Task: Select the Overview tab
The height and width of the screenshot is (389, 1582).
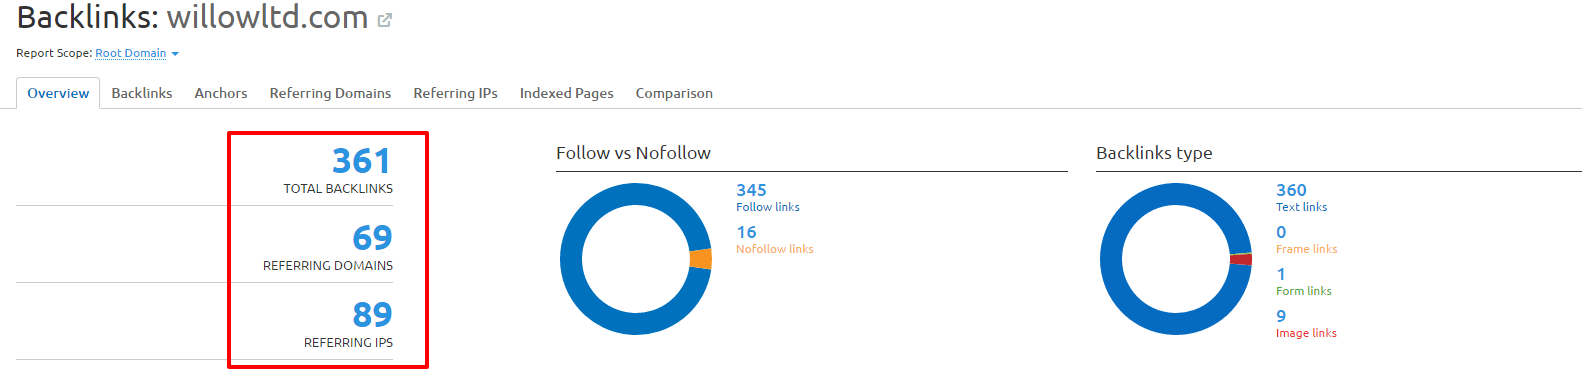Action: click(x=58, y=93)
